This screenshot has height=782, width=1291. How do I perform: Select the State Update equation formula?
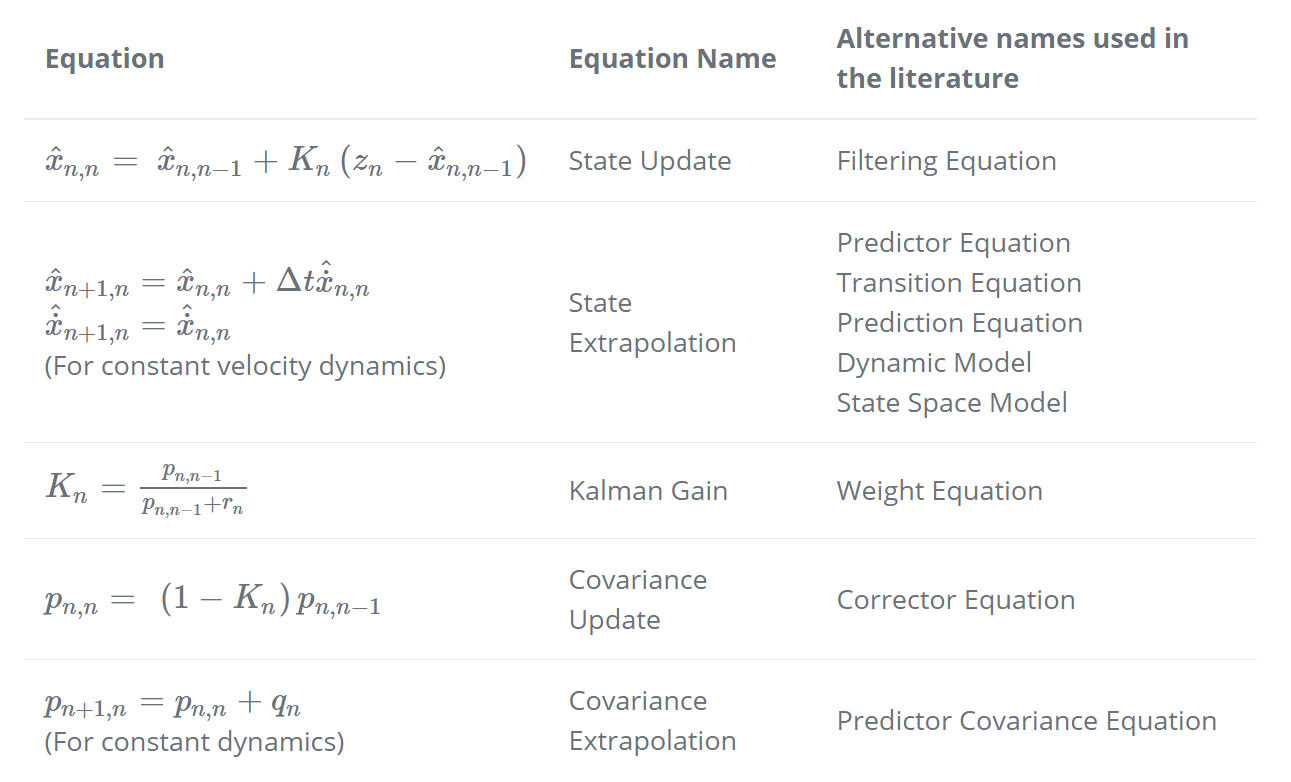(286, 162)
